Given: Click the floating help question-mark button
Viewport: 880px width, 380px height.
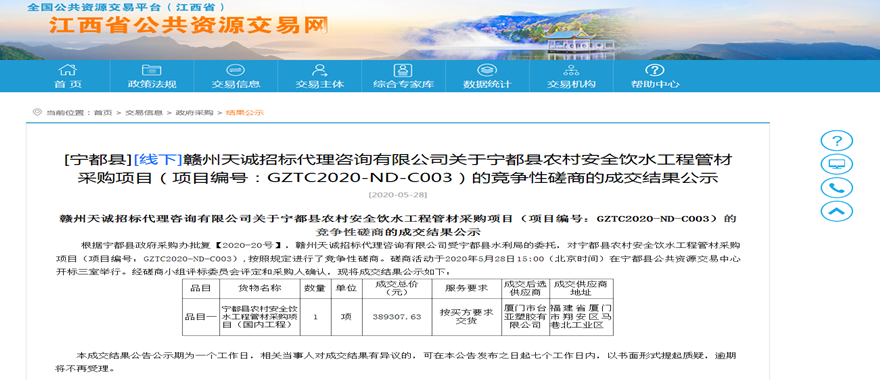Looking at the screenshot, I should 837,140.
